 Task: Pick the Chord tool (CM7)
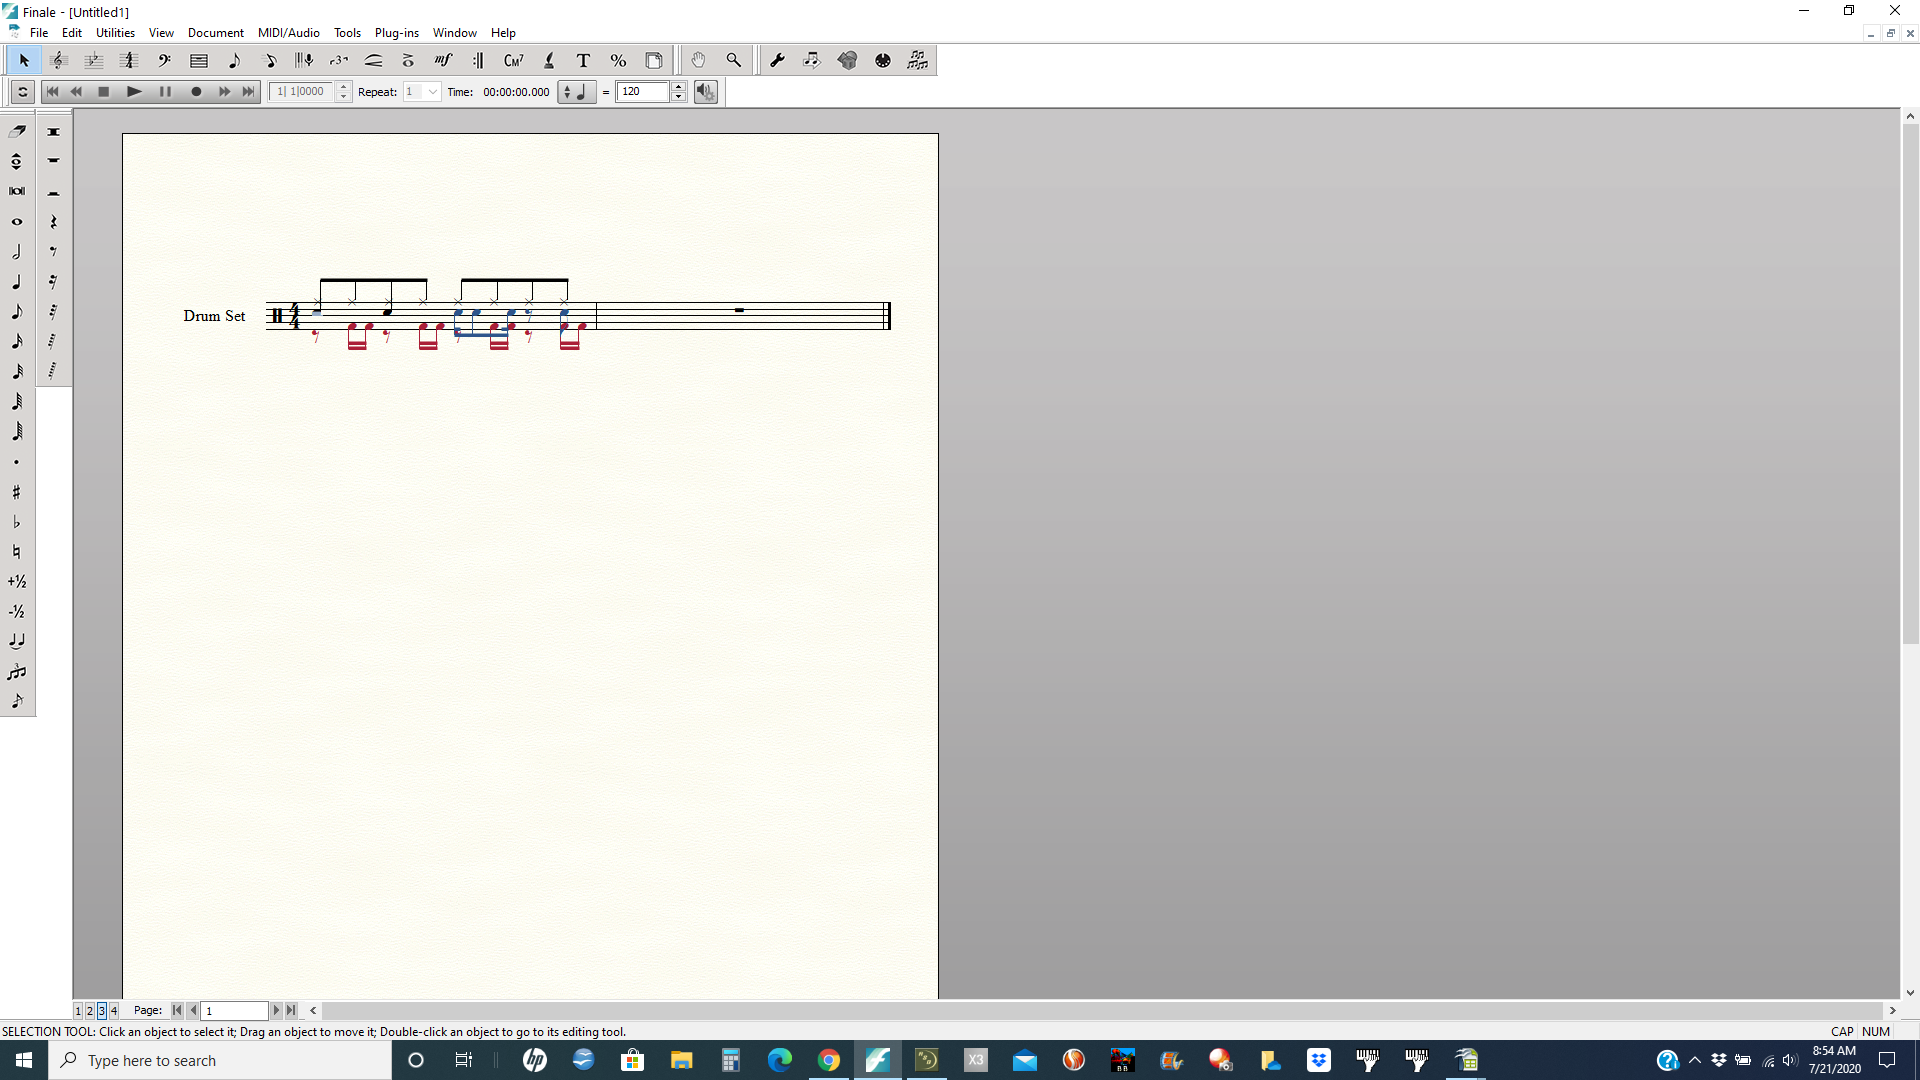pos(513,61)
